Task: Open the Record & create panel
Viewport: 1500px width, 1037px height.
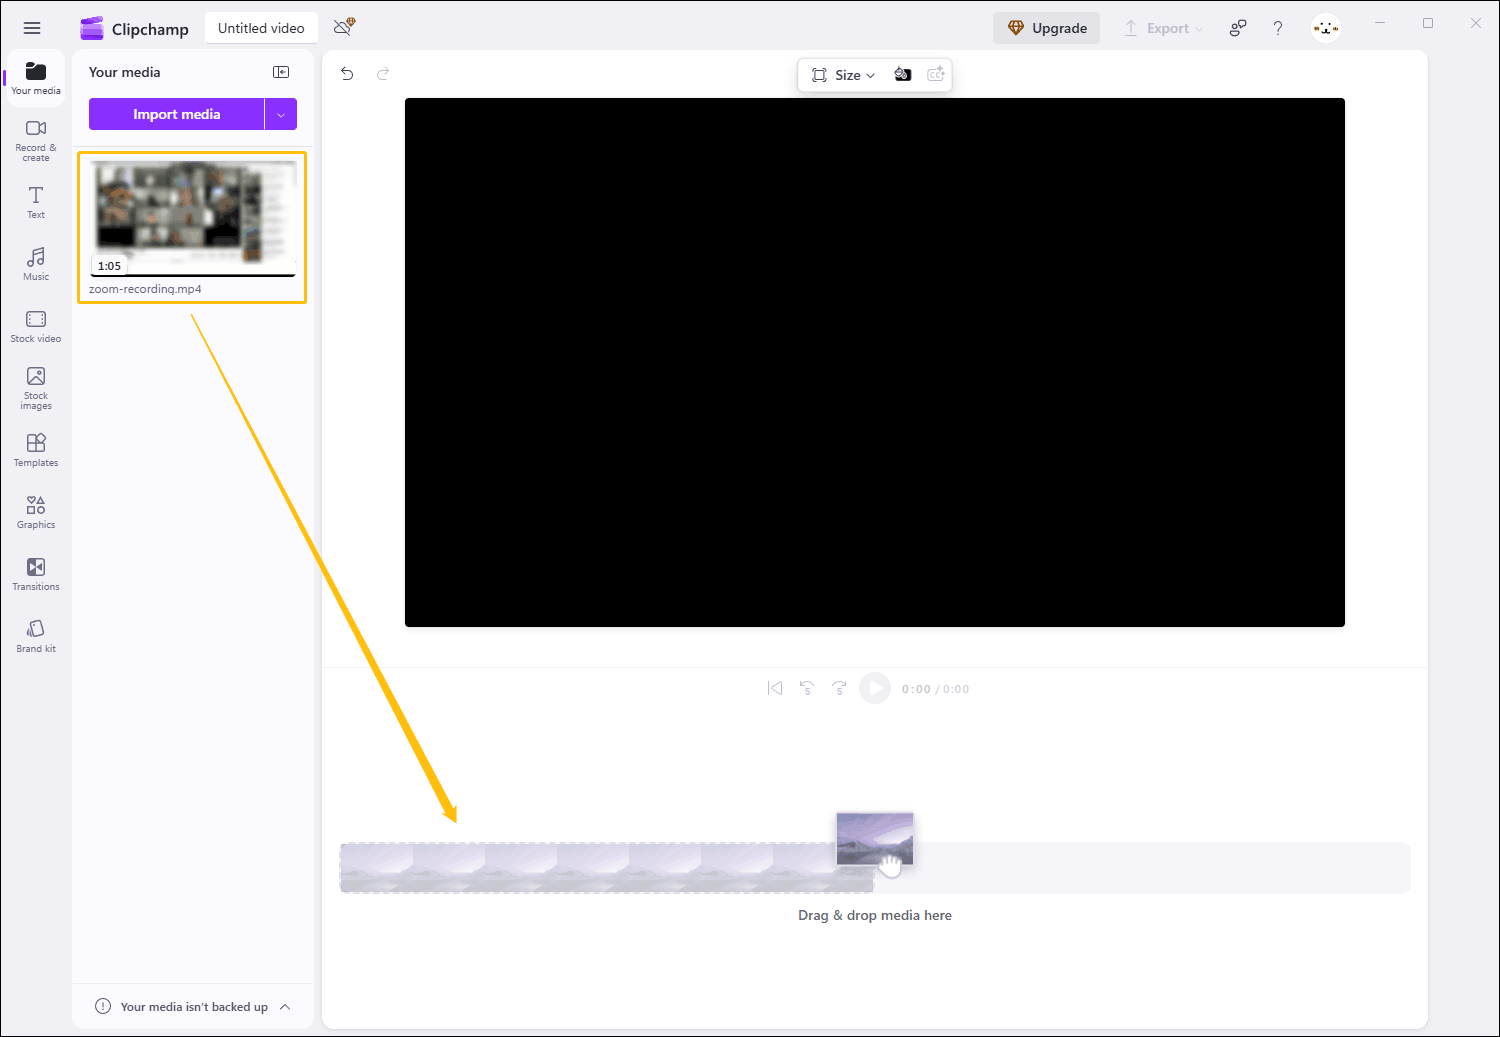Action: click(35, 138)
